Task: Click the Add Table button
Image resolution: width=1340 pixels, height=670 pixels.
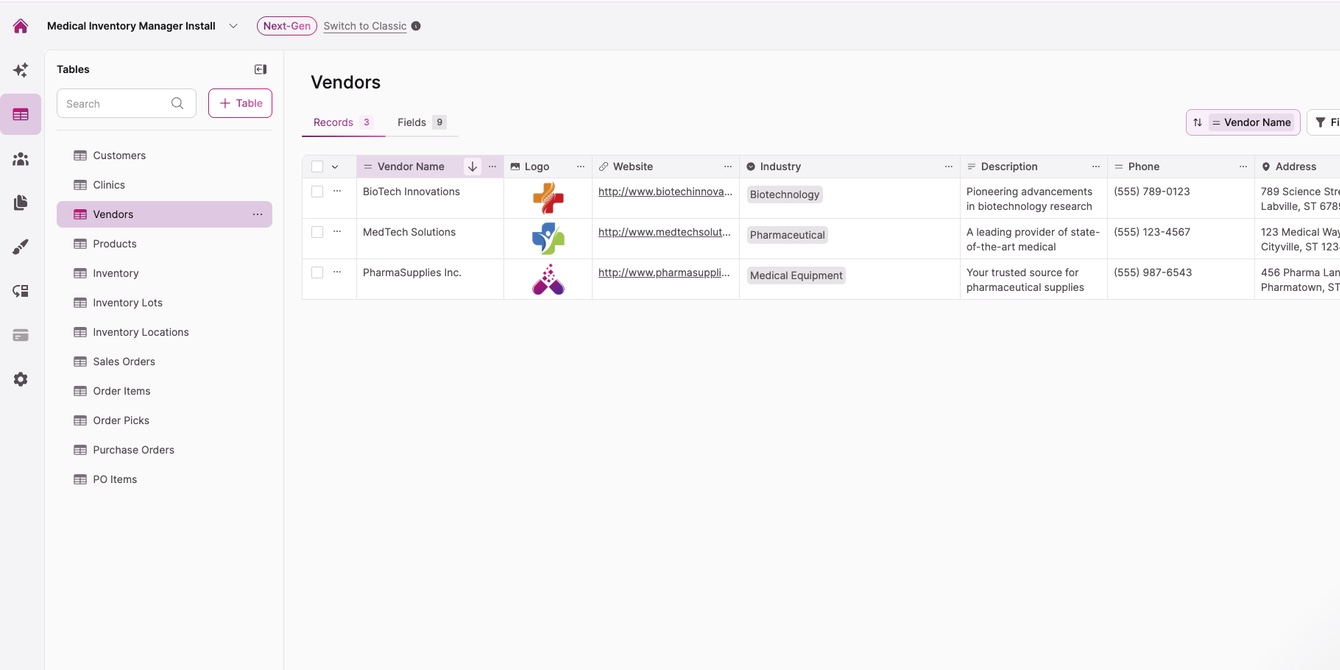Action: [240, 103]
